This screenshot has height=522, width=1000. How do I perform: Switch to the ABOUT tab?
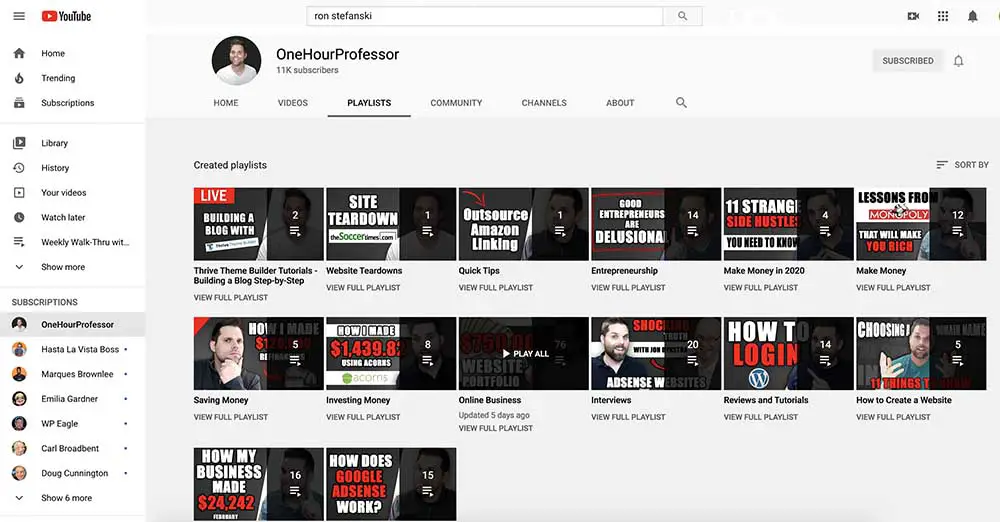[x=620, y=103]
